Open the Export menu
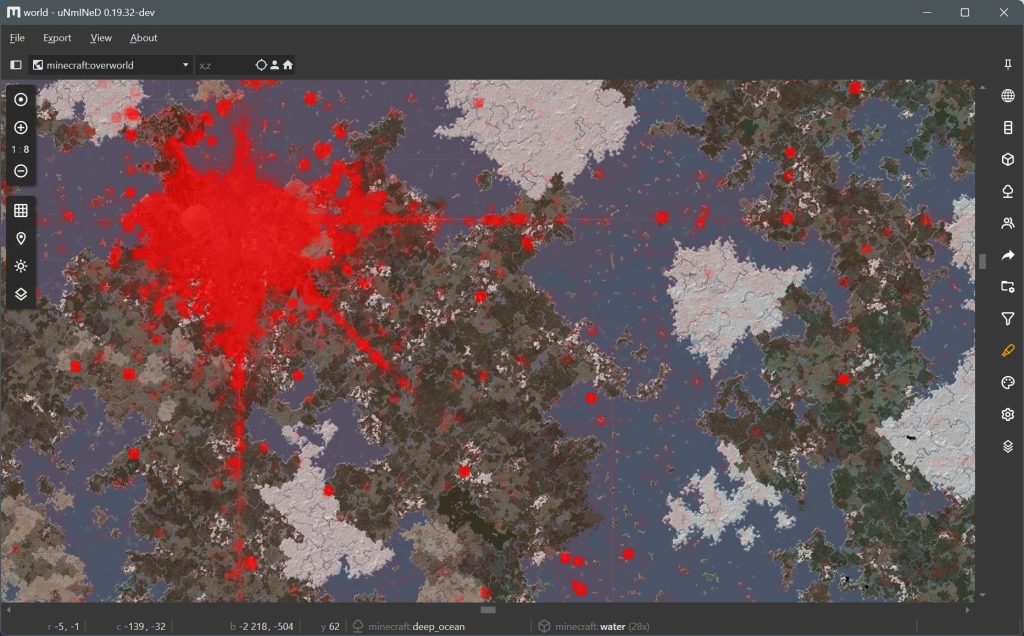This screenshot has width=1024, height=636. tap(56, 38)
